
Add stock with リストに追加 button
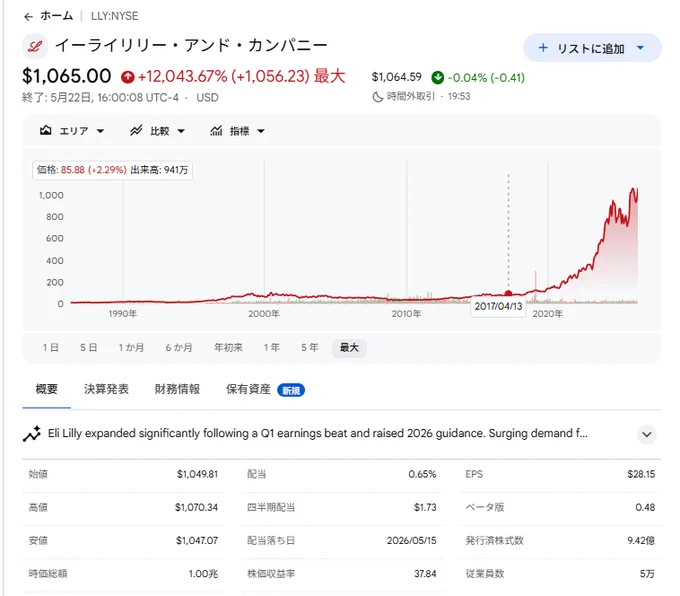(592, 48)
